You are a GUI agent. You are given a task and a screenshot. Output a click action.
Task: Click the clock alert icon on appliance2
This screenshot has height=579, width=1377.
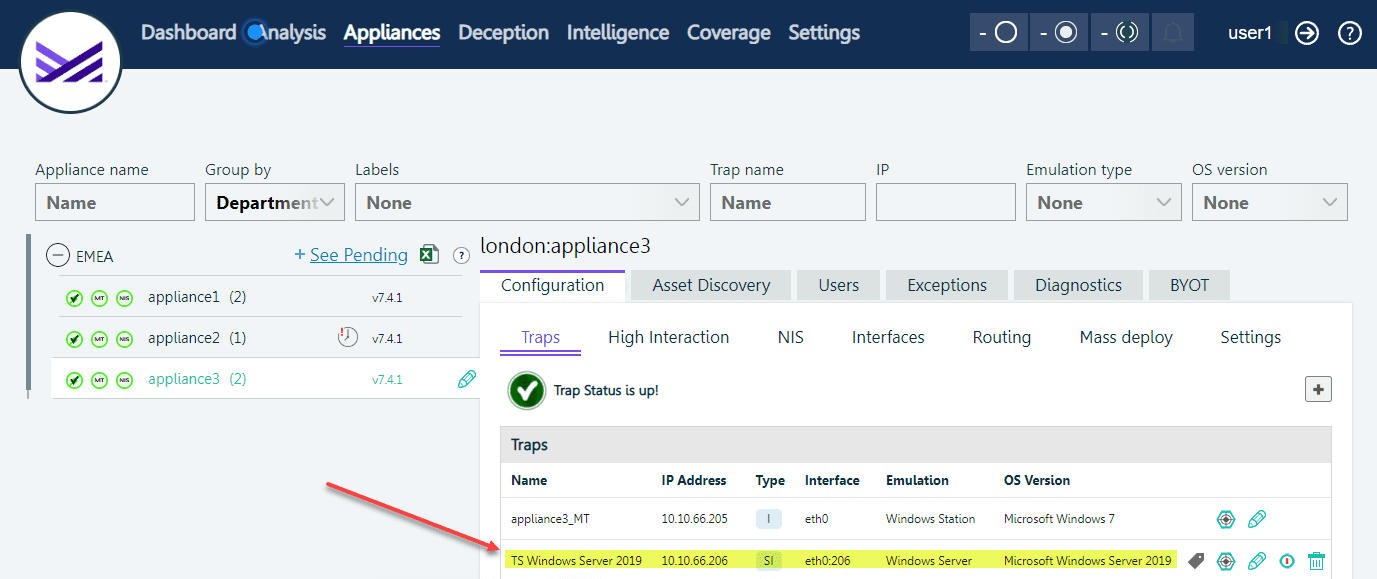(x=347, y=338)
